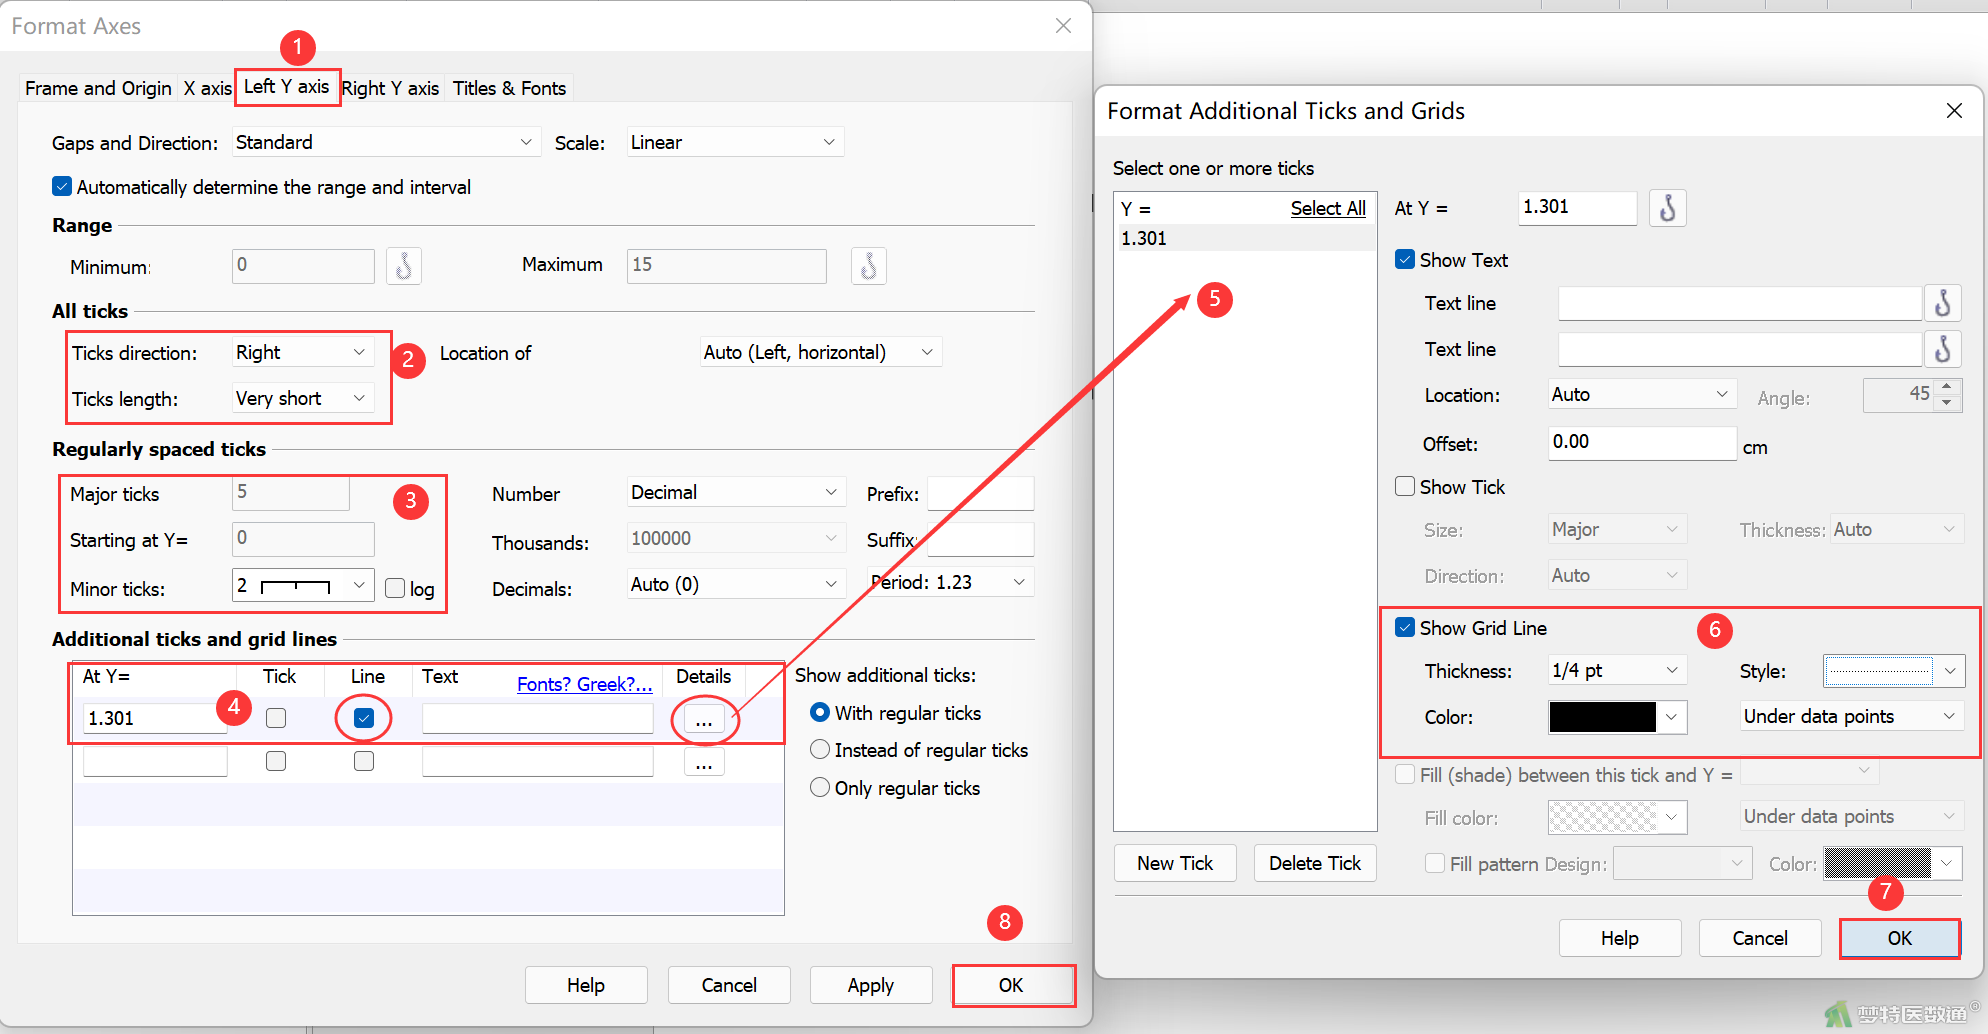Click OK in Format Axes dialog

tap(1011, 985)
